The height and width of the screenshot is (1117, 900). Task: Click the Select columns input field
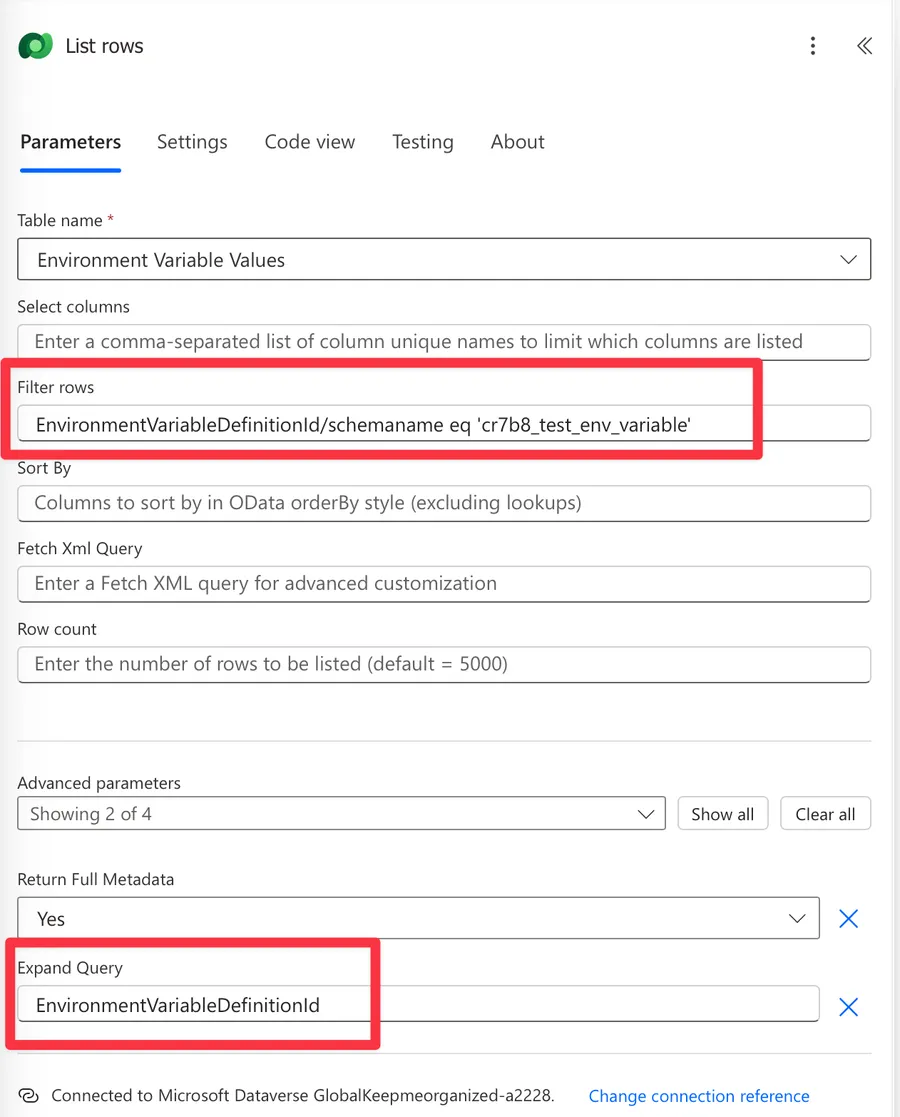click(444, 342)
